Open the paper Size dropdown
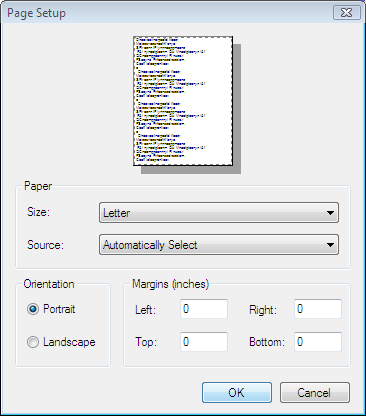Viewport: 366px width, 416px height. click(x=219, y=213)
